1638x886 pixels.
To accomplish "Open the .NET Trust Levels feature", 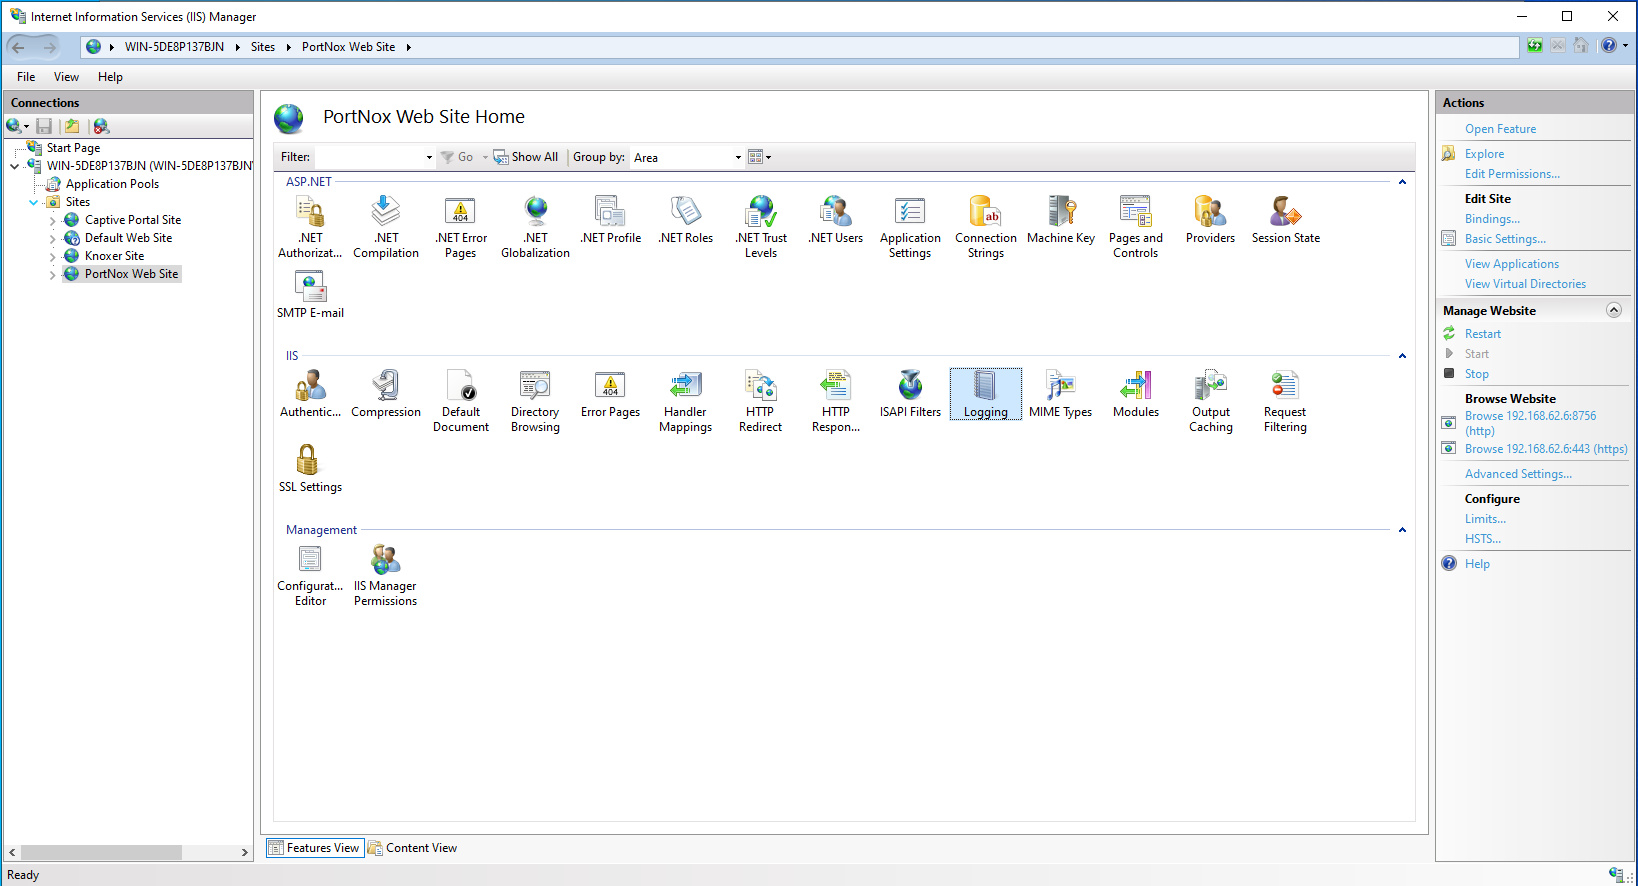I will tap(761, 227).
